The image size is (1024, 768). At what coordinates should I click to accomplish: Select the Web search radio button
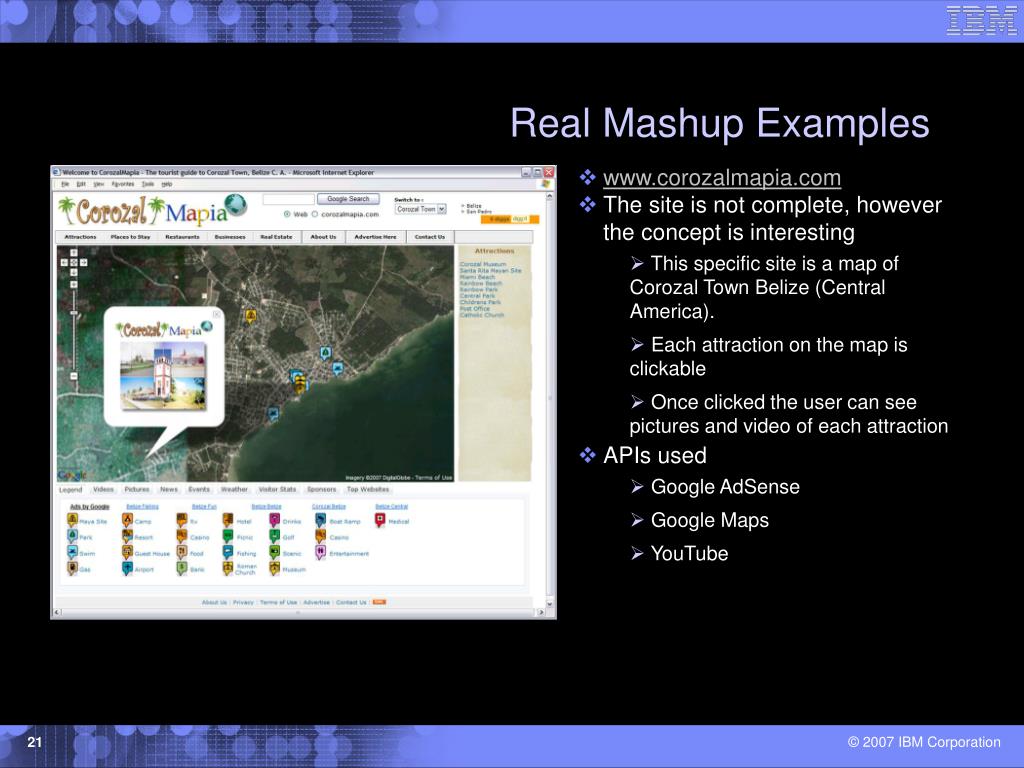click(x=287, y=214)
